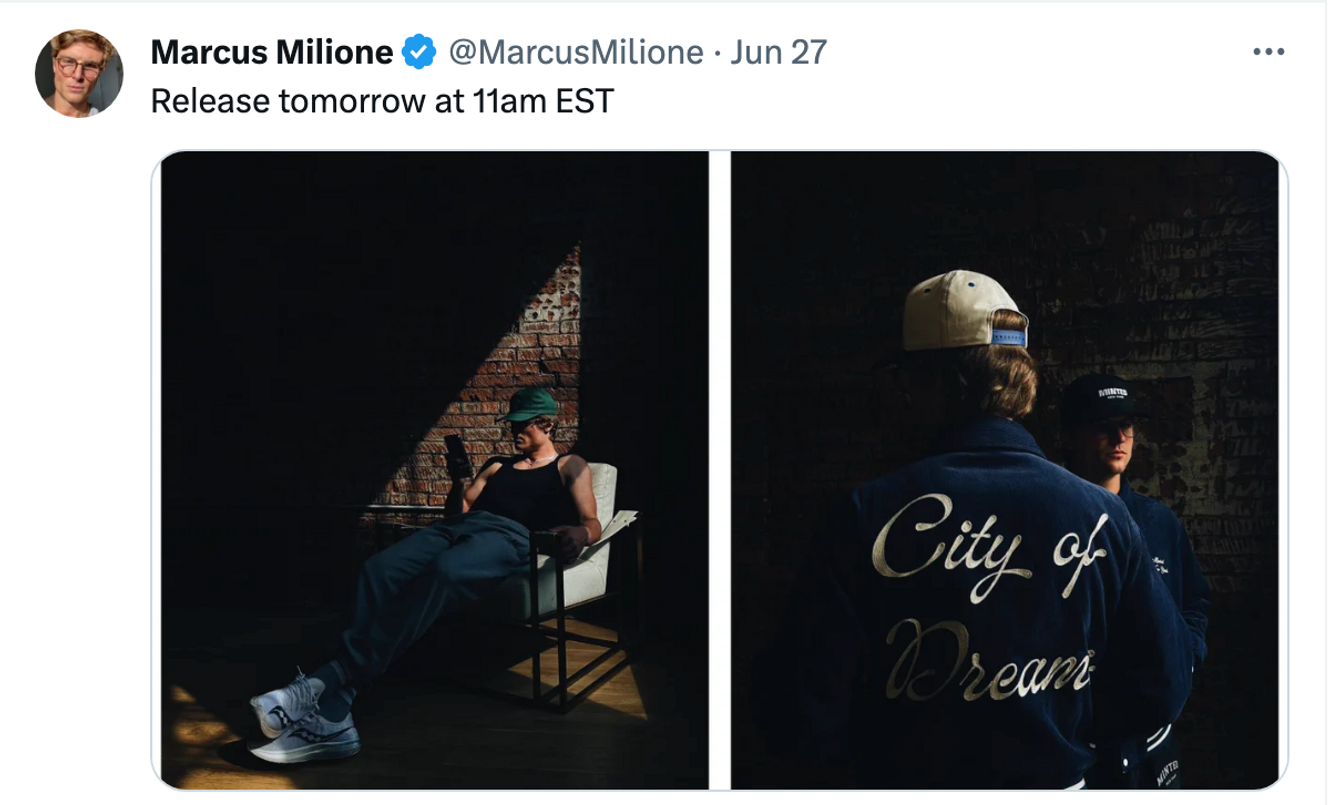This screenshot has width=1330, height=805.
Task: Open the @MarcusMilione handle link
Action: pos(576,51)
